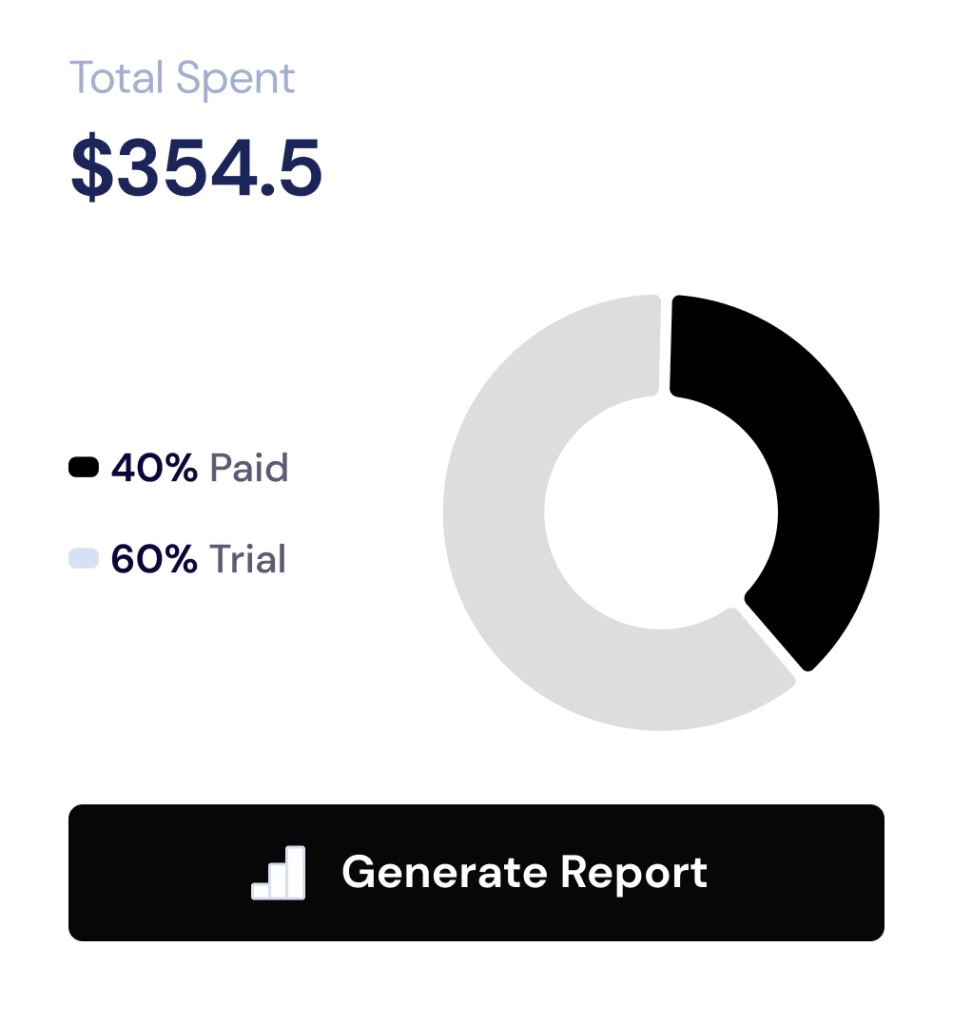953x1024 pixels.
Task: Click the 60% value in the legend
Action: pyautogui.click(x=154, y=559)
